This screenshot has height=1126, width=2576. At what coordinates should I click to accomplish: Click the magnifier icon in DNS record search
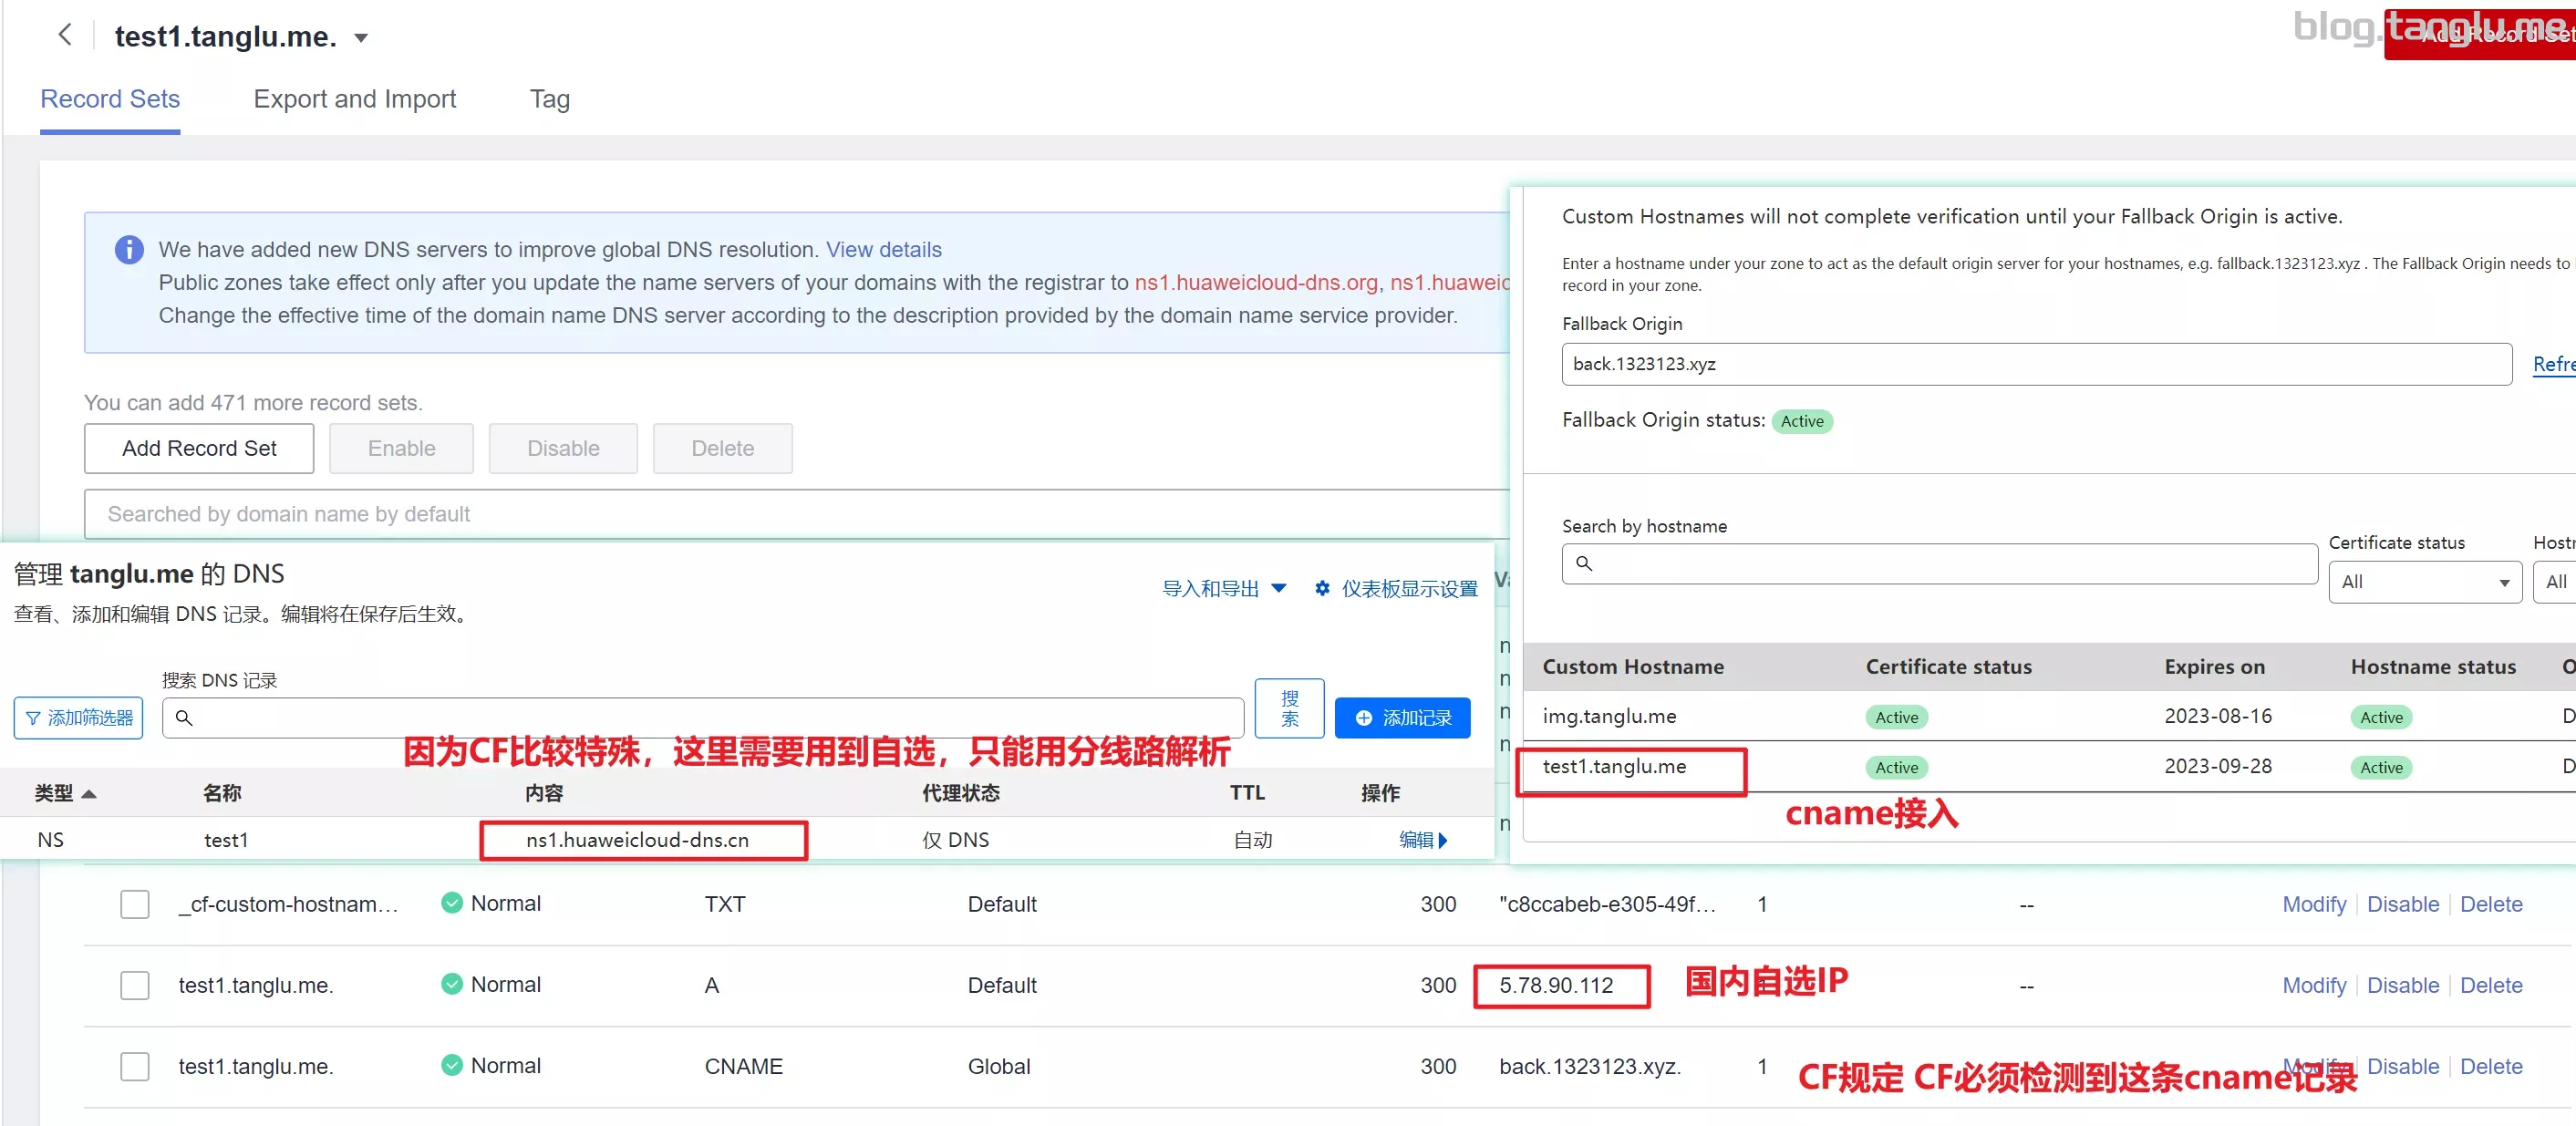pos(184,718)
